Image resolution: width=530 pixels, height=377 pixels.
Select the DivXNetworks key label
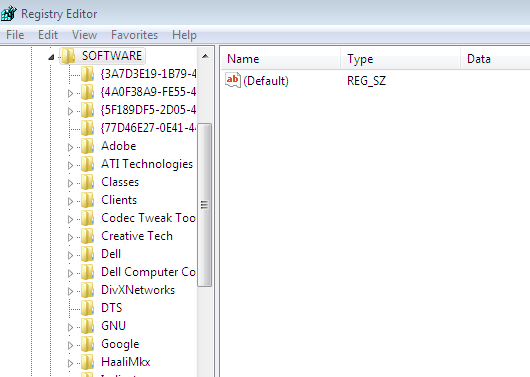[x=138, y=290]
